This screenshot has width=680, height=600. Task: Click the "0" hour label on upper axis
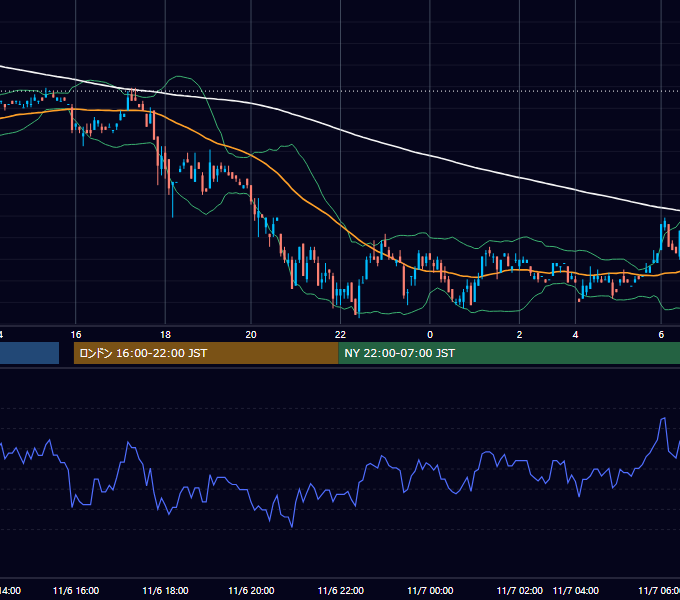[x=430, y=335]
